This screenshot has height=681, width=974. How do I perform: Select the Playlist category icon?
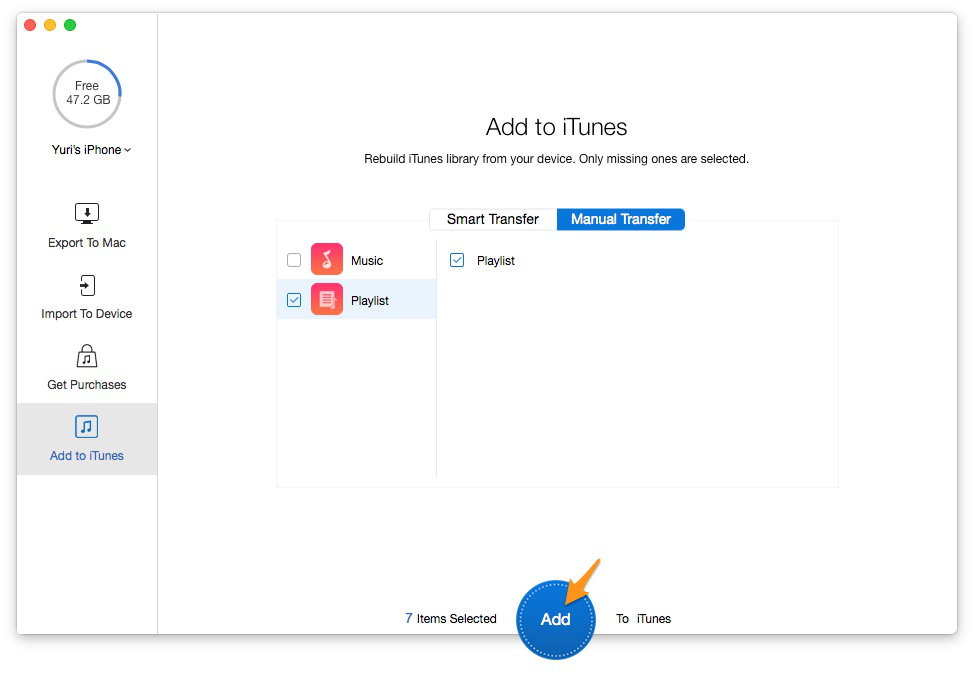(327, 299)
